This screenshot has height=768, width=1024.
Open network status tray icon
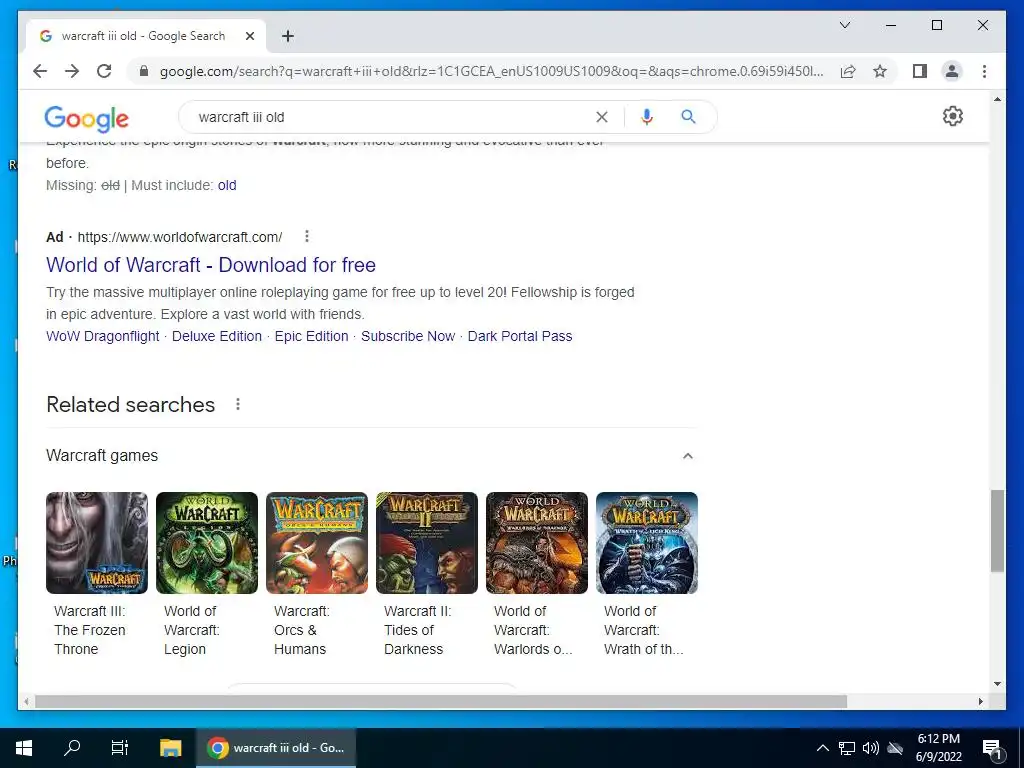847,748
